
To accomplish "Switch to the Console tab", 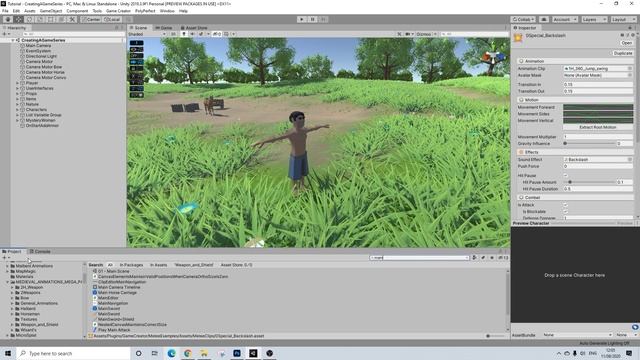I will (x=40, y=251).
